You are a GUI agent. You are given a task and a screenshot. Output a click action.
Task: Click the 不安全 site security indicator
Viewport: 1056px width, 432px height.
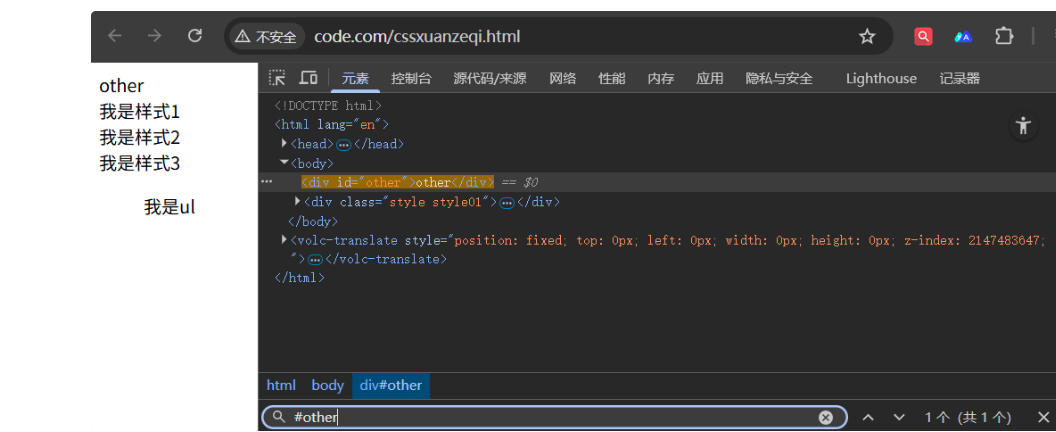click(266, 37)
